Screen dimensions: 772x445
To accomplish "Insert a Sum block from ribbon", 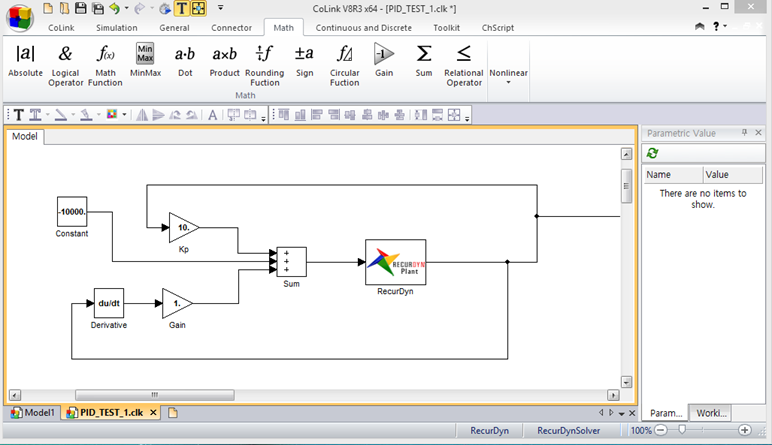I will pos(424,61).
